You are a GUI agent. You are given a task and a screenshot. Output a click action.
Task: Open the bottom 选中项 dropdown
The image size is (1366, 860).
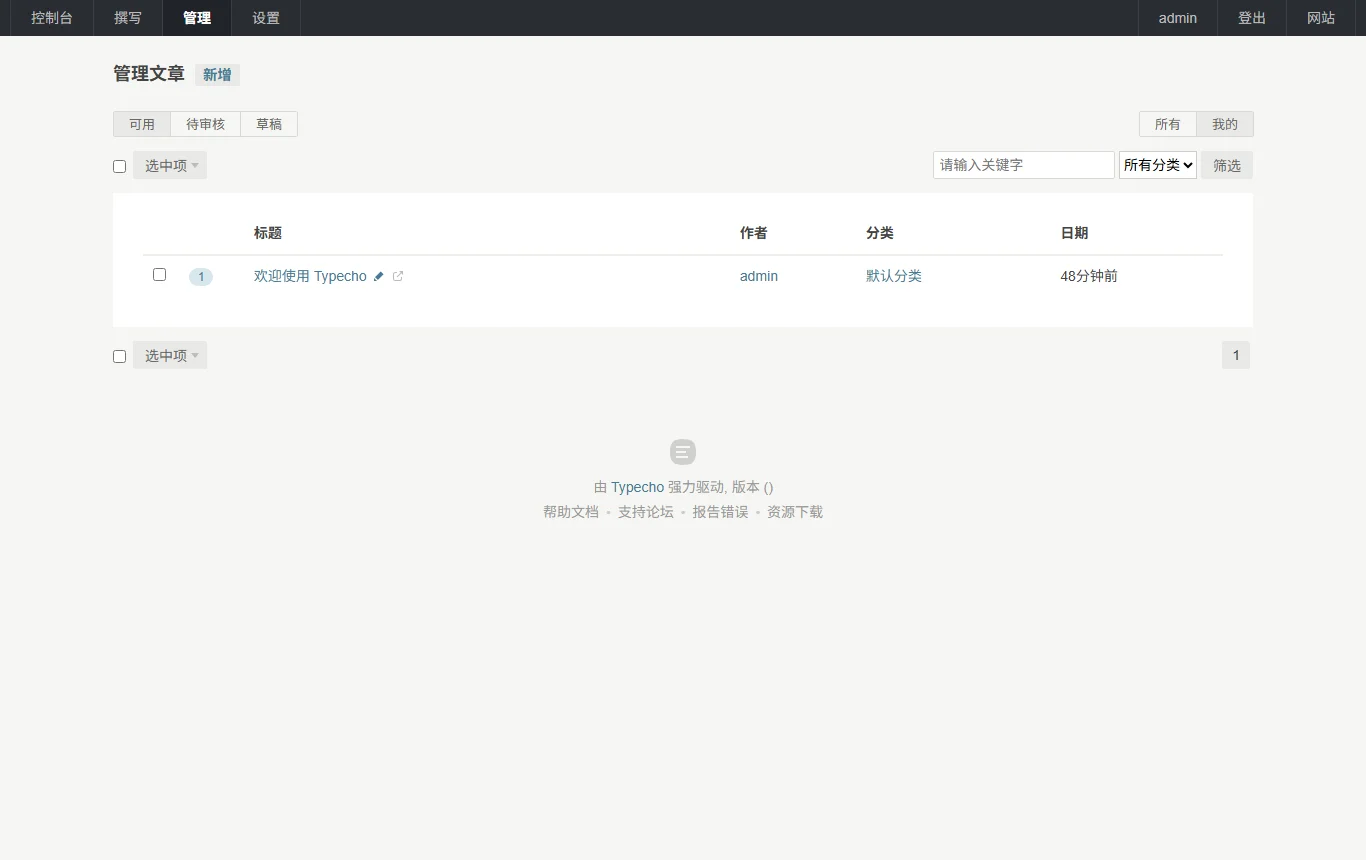click(x=170, y=356)
